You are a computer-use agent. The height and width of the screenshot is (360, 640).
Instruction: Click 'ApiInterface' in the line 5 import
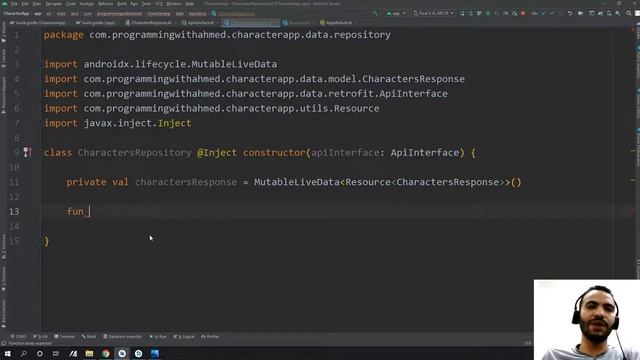[413, 94]
